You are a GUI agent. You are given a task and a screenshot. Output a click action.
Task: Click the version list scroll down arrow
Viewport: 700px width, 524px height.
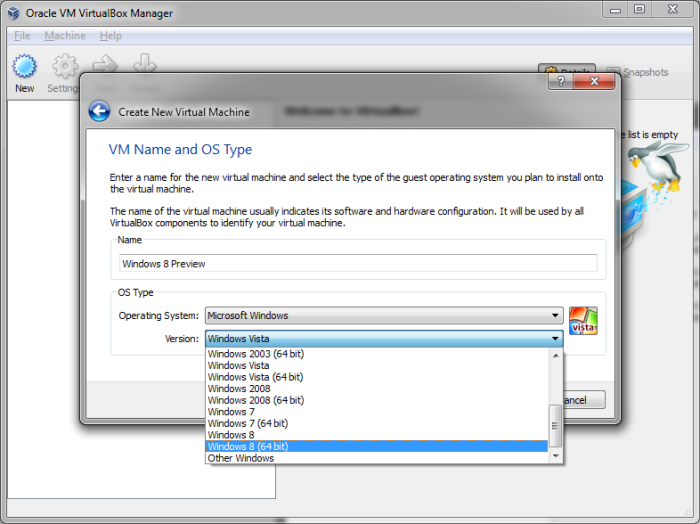coord(555,456)
